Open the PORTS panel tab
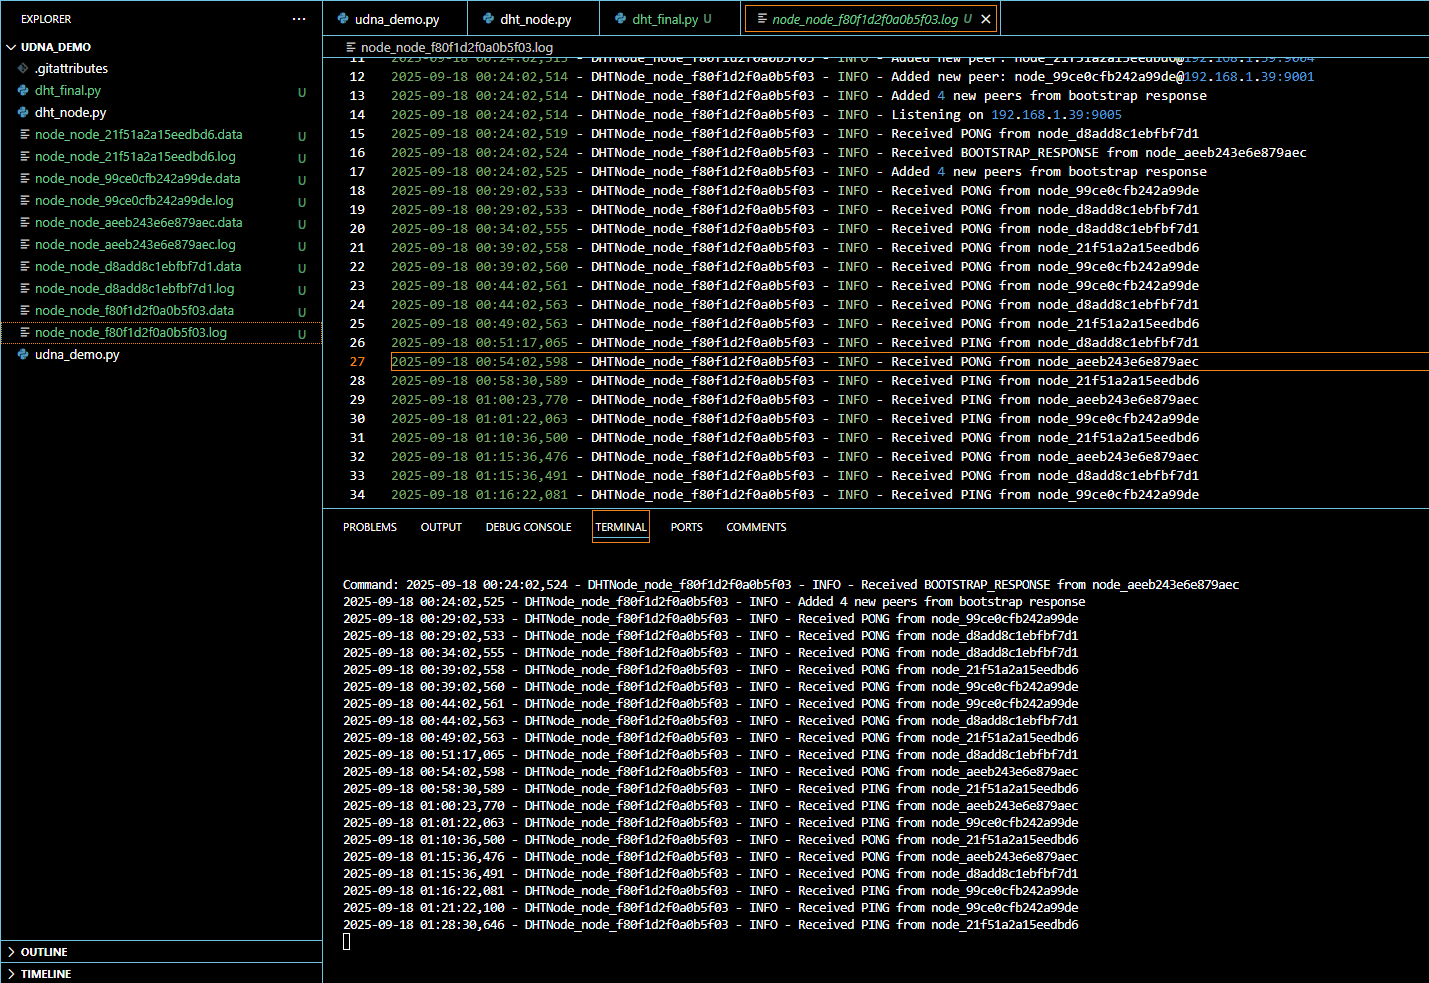Screen dimensions: 1429x983 tap(686, 527)
